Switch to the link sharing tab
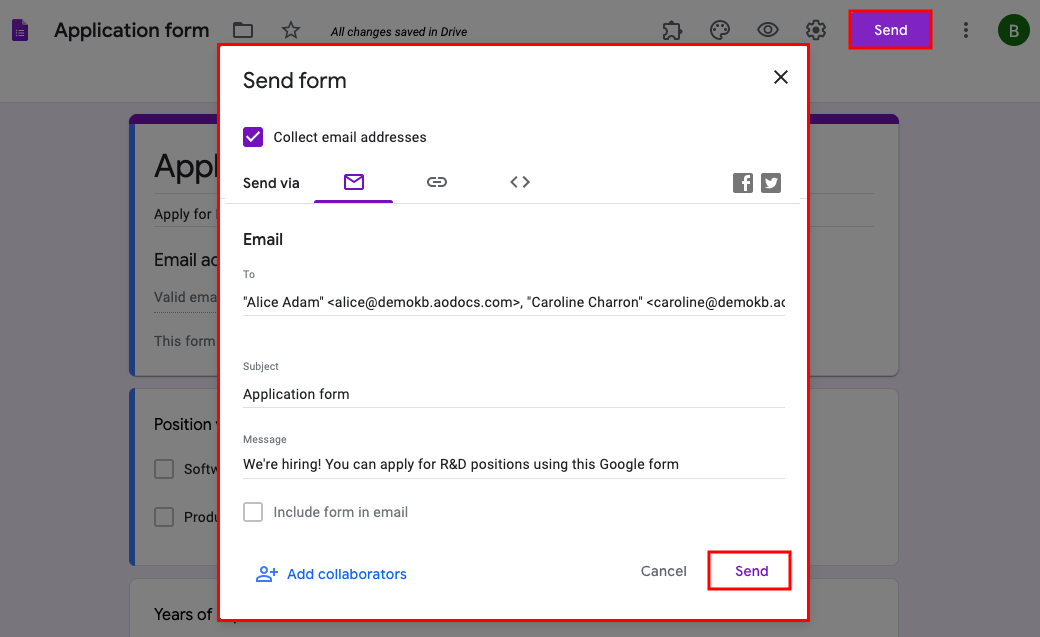The image size is (1040, 637). (436, 182)
